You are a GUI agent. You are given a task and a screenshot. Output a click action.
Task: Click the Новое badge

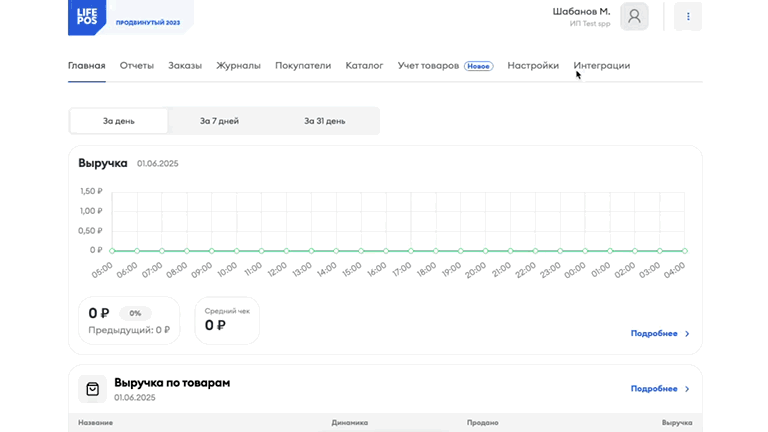click(x=479, y=66)
